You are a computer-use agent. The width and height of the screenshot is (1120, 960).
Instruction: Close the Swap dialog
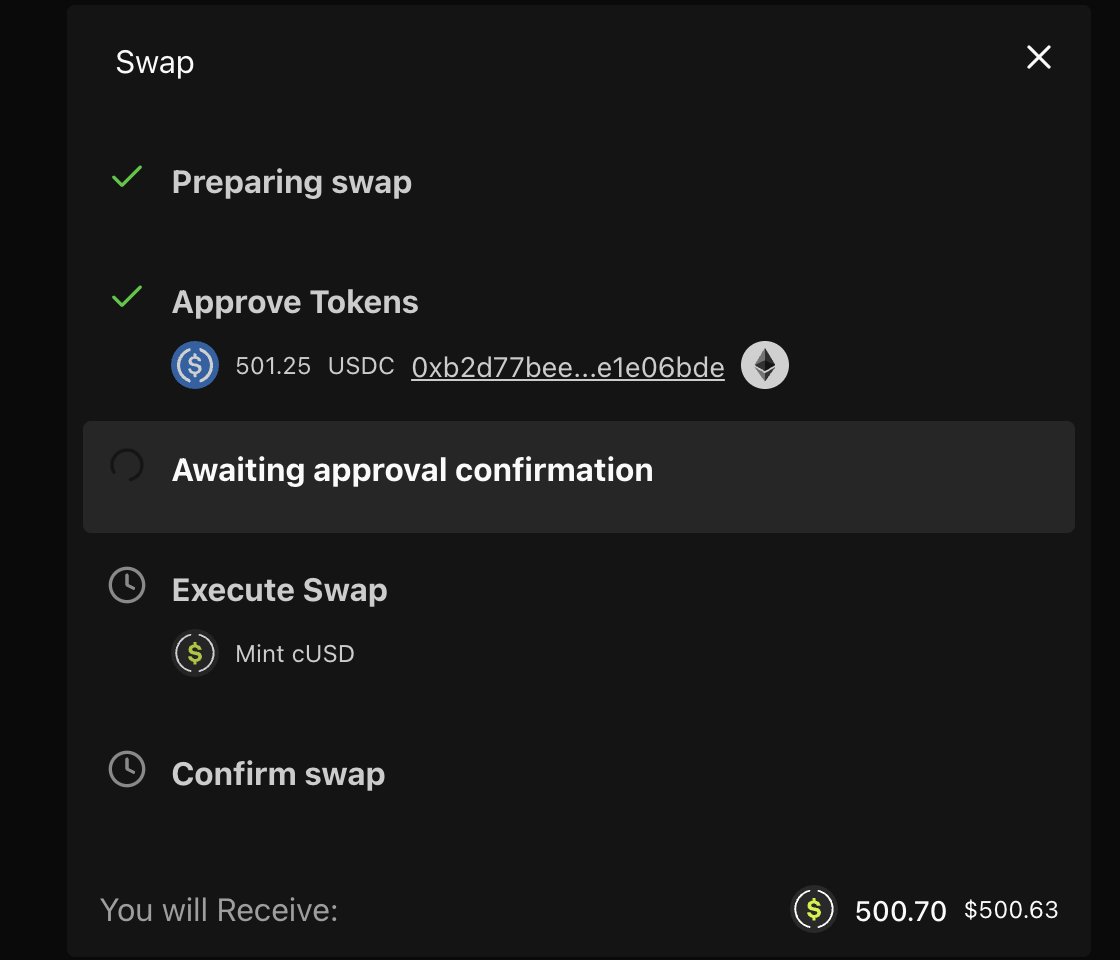[x=1039, y=58]
